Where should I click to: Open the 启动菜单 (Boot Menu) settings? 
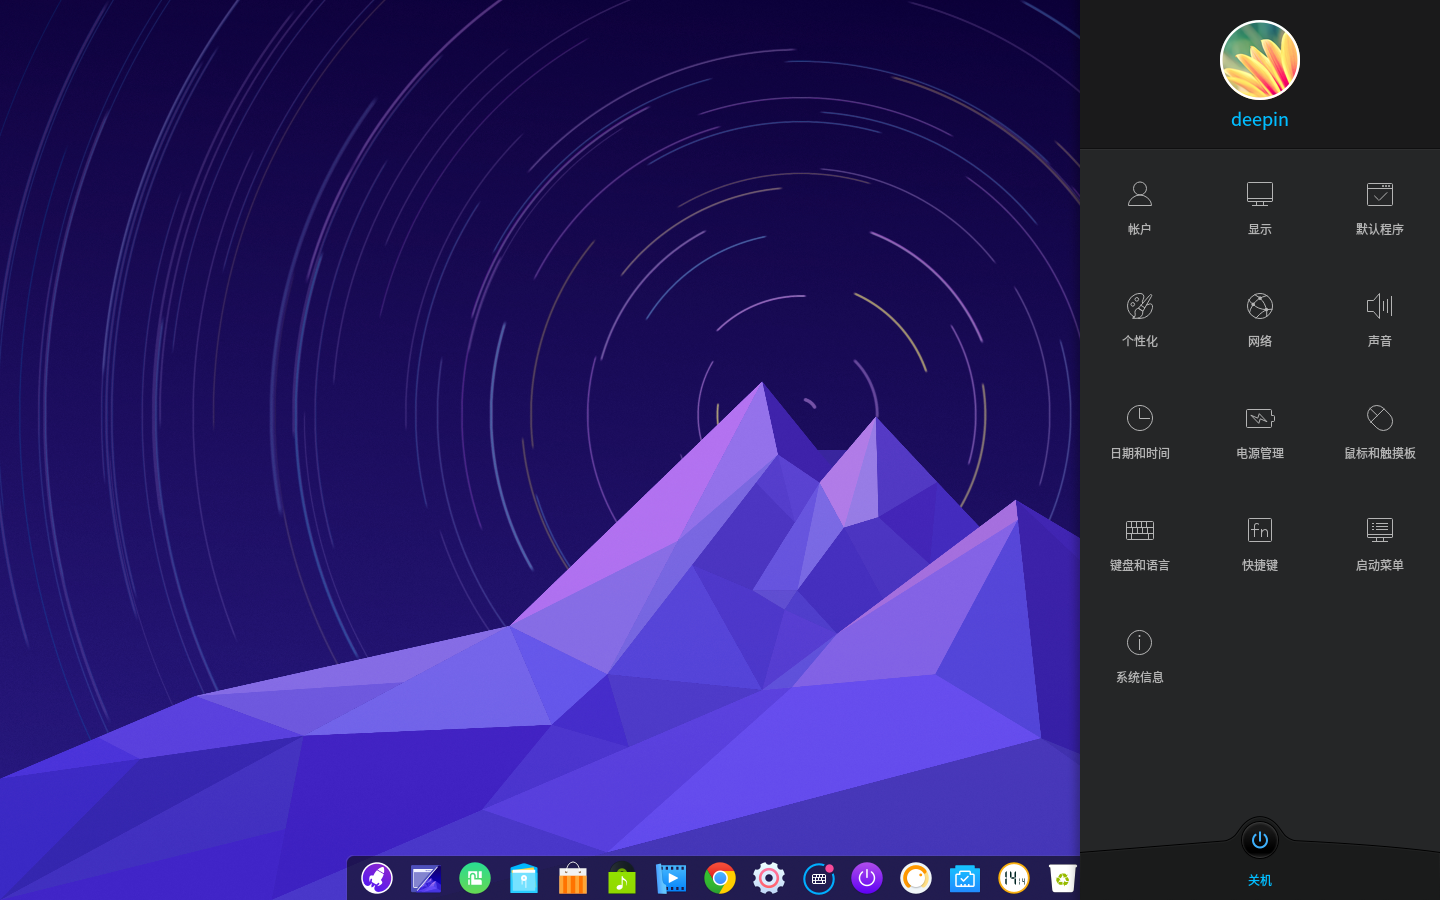pyautogui.click(x=1379, y=543)
